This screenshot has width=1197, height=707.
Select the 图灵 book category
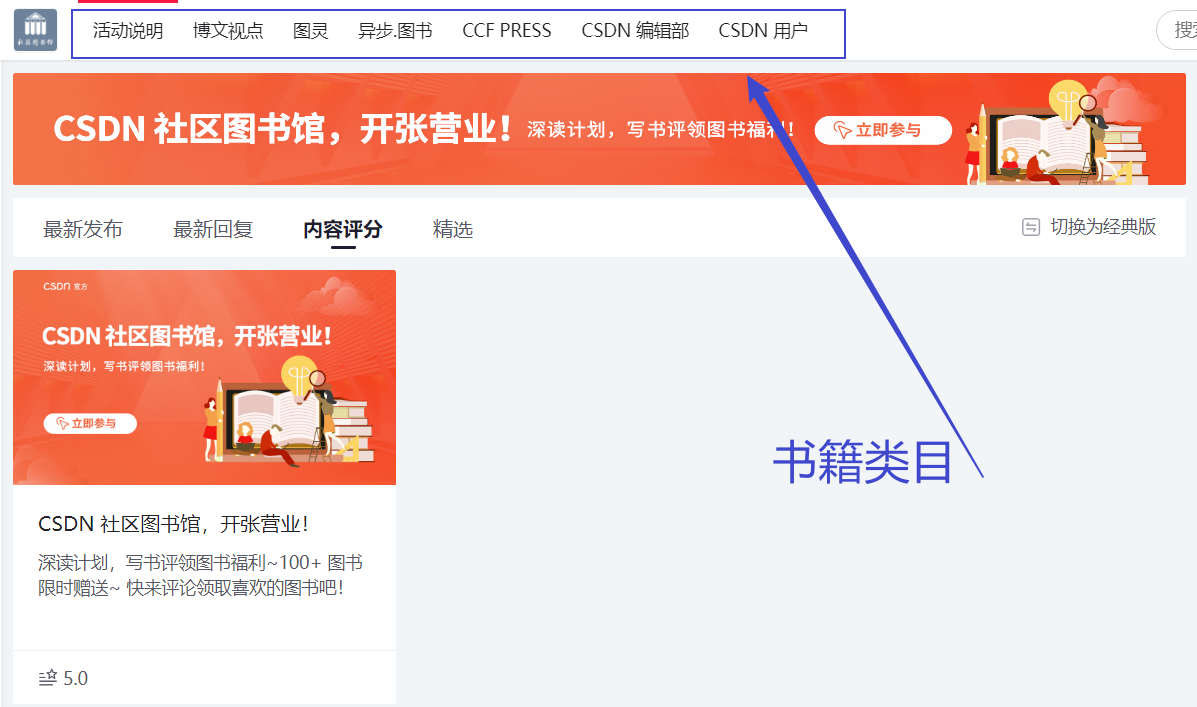coord(311,31)
